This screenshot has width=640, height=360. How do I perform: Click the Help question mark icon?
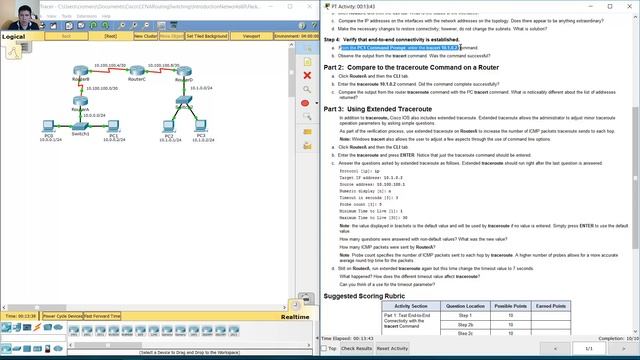click(314, 26)
